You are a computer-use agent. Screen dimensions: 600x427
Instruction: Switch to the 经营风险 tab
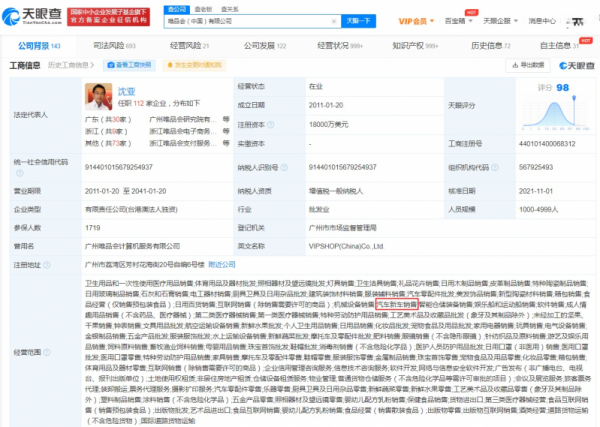[189, 46]
